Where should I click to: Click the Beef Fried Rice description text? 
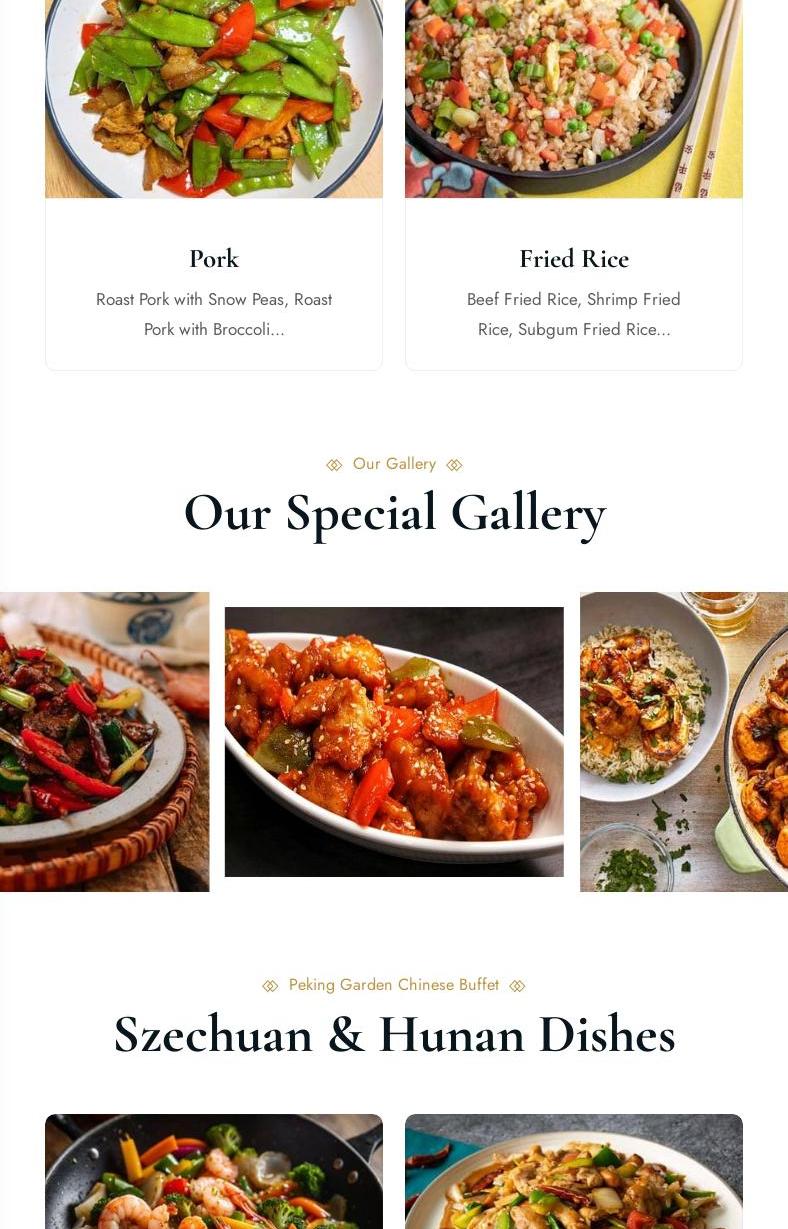click(x=574, y=314)
